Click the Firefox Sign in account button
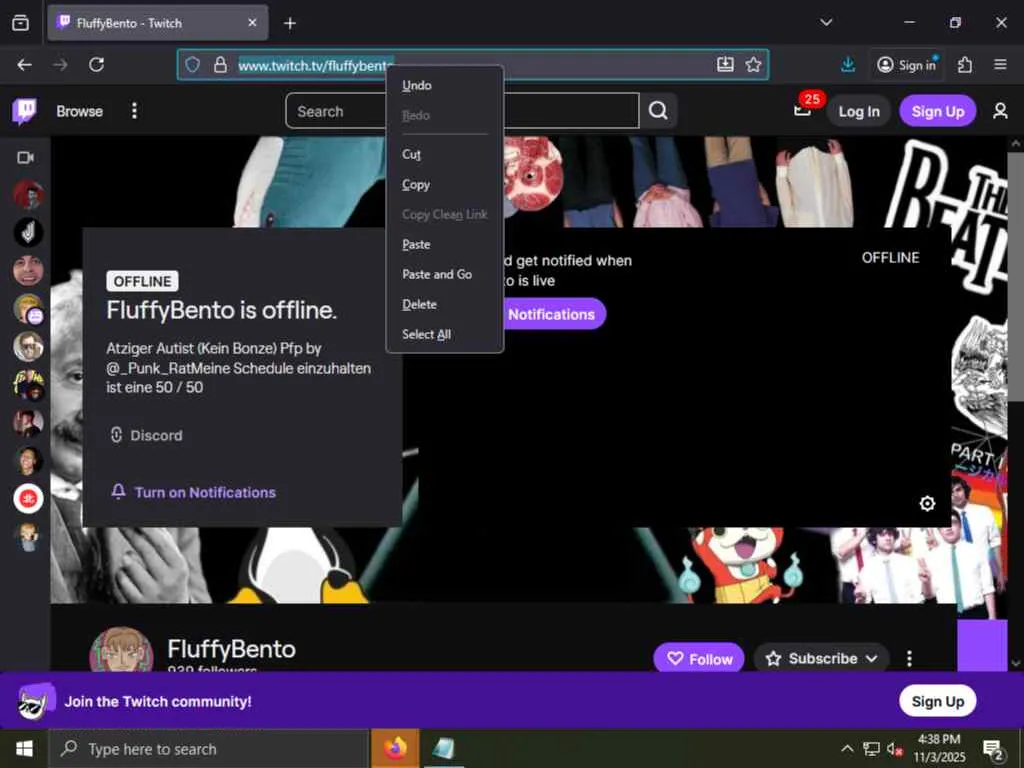 coord(906,65)
